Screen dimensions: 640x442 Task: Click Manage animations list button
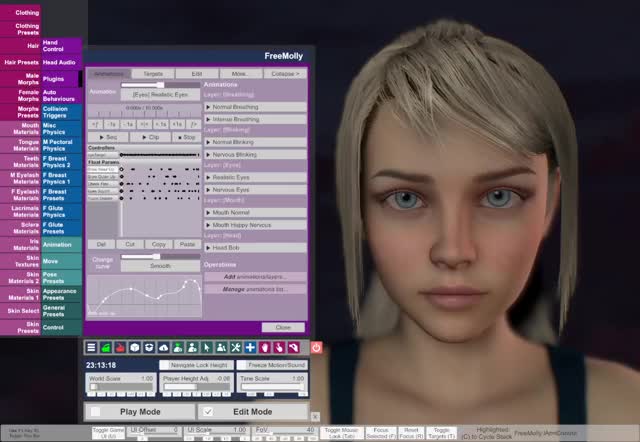tap(256, 289)
